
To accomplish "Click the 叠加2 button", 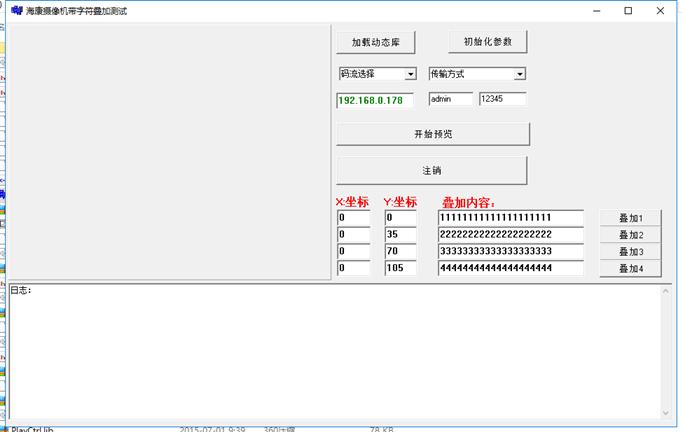I will (630, 235).
